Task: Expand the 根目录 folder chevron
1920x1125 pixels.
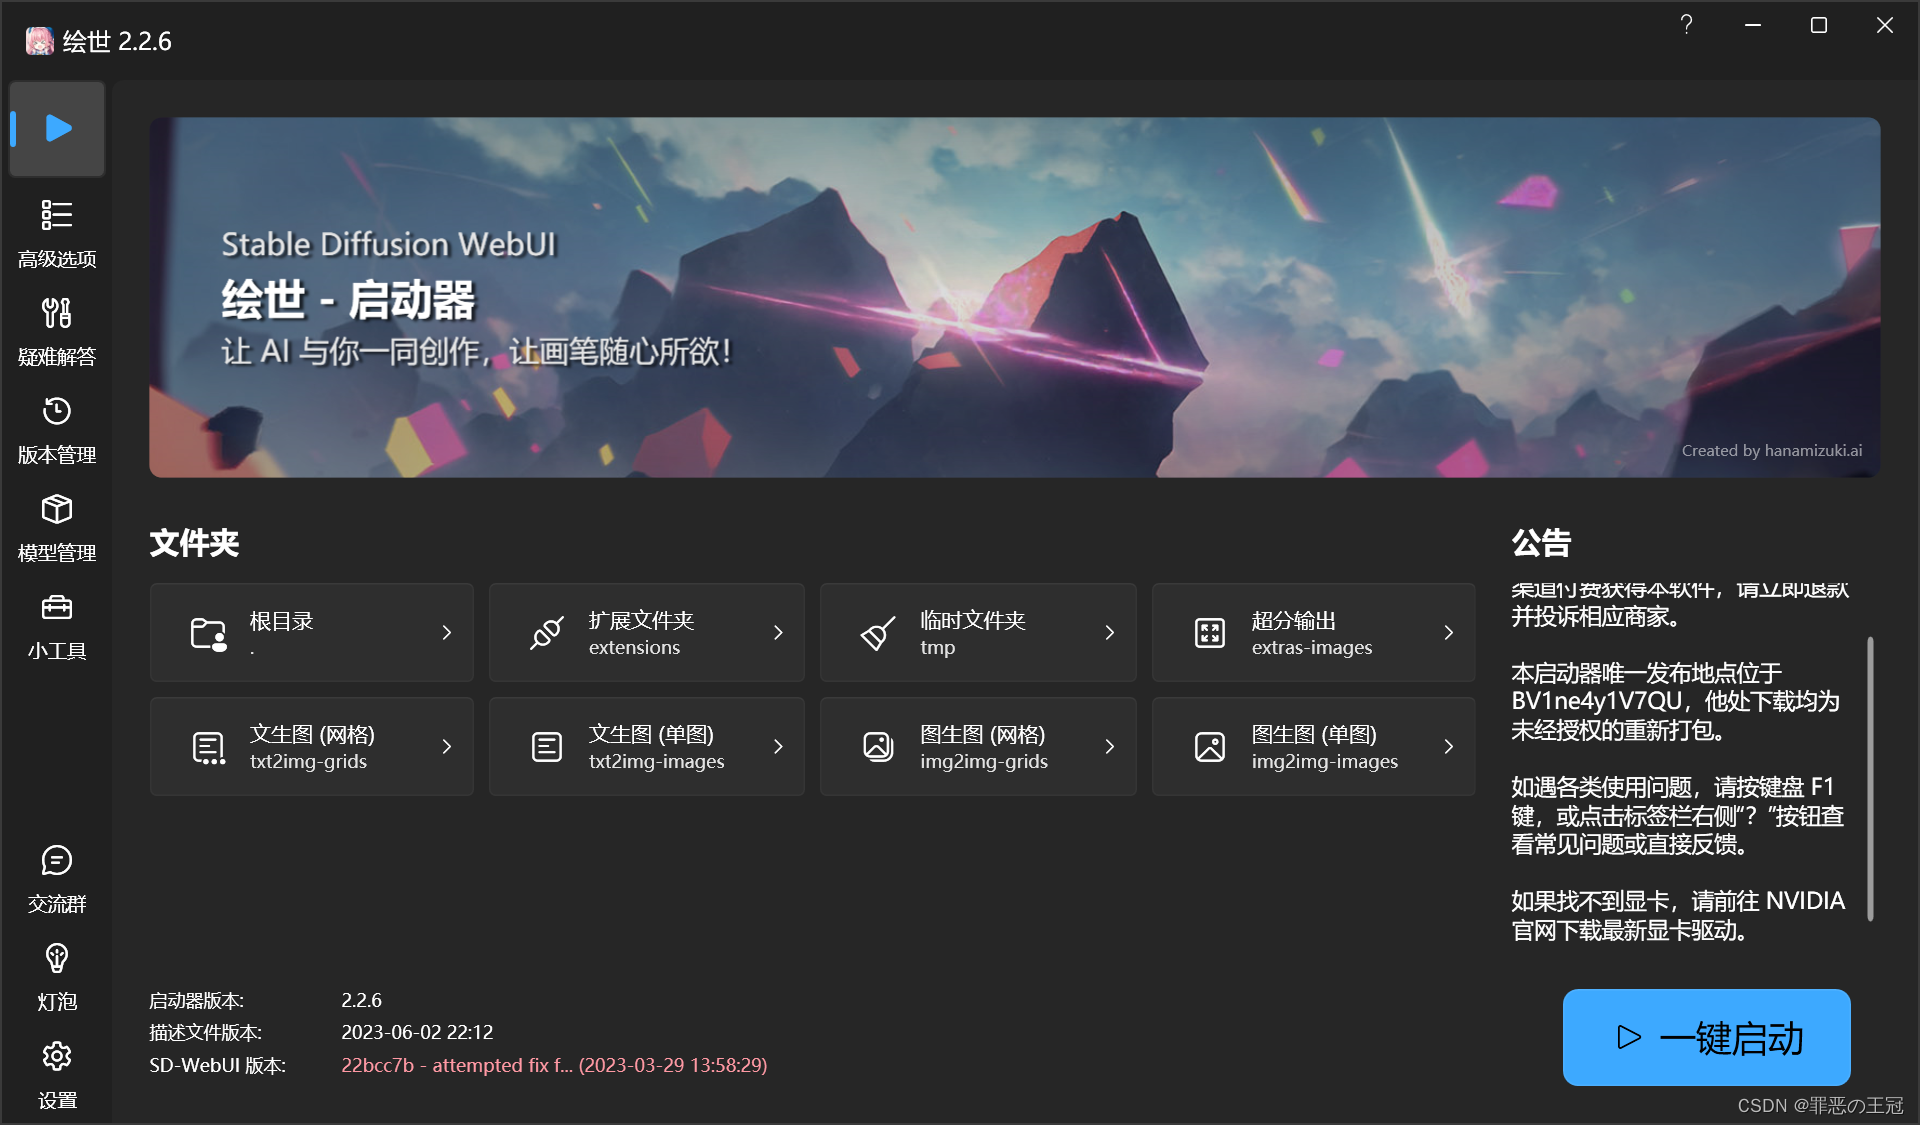Action: [x=446, y=632]
